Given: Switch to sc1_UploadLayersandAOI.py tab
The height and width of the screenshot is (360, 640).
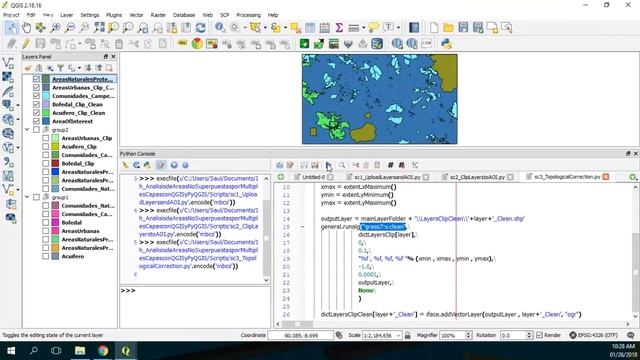Looking at the screenshot, I should click(387, 177).
